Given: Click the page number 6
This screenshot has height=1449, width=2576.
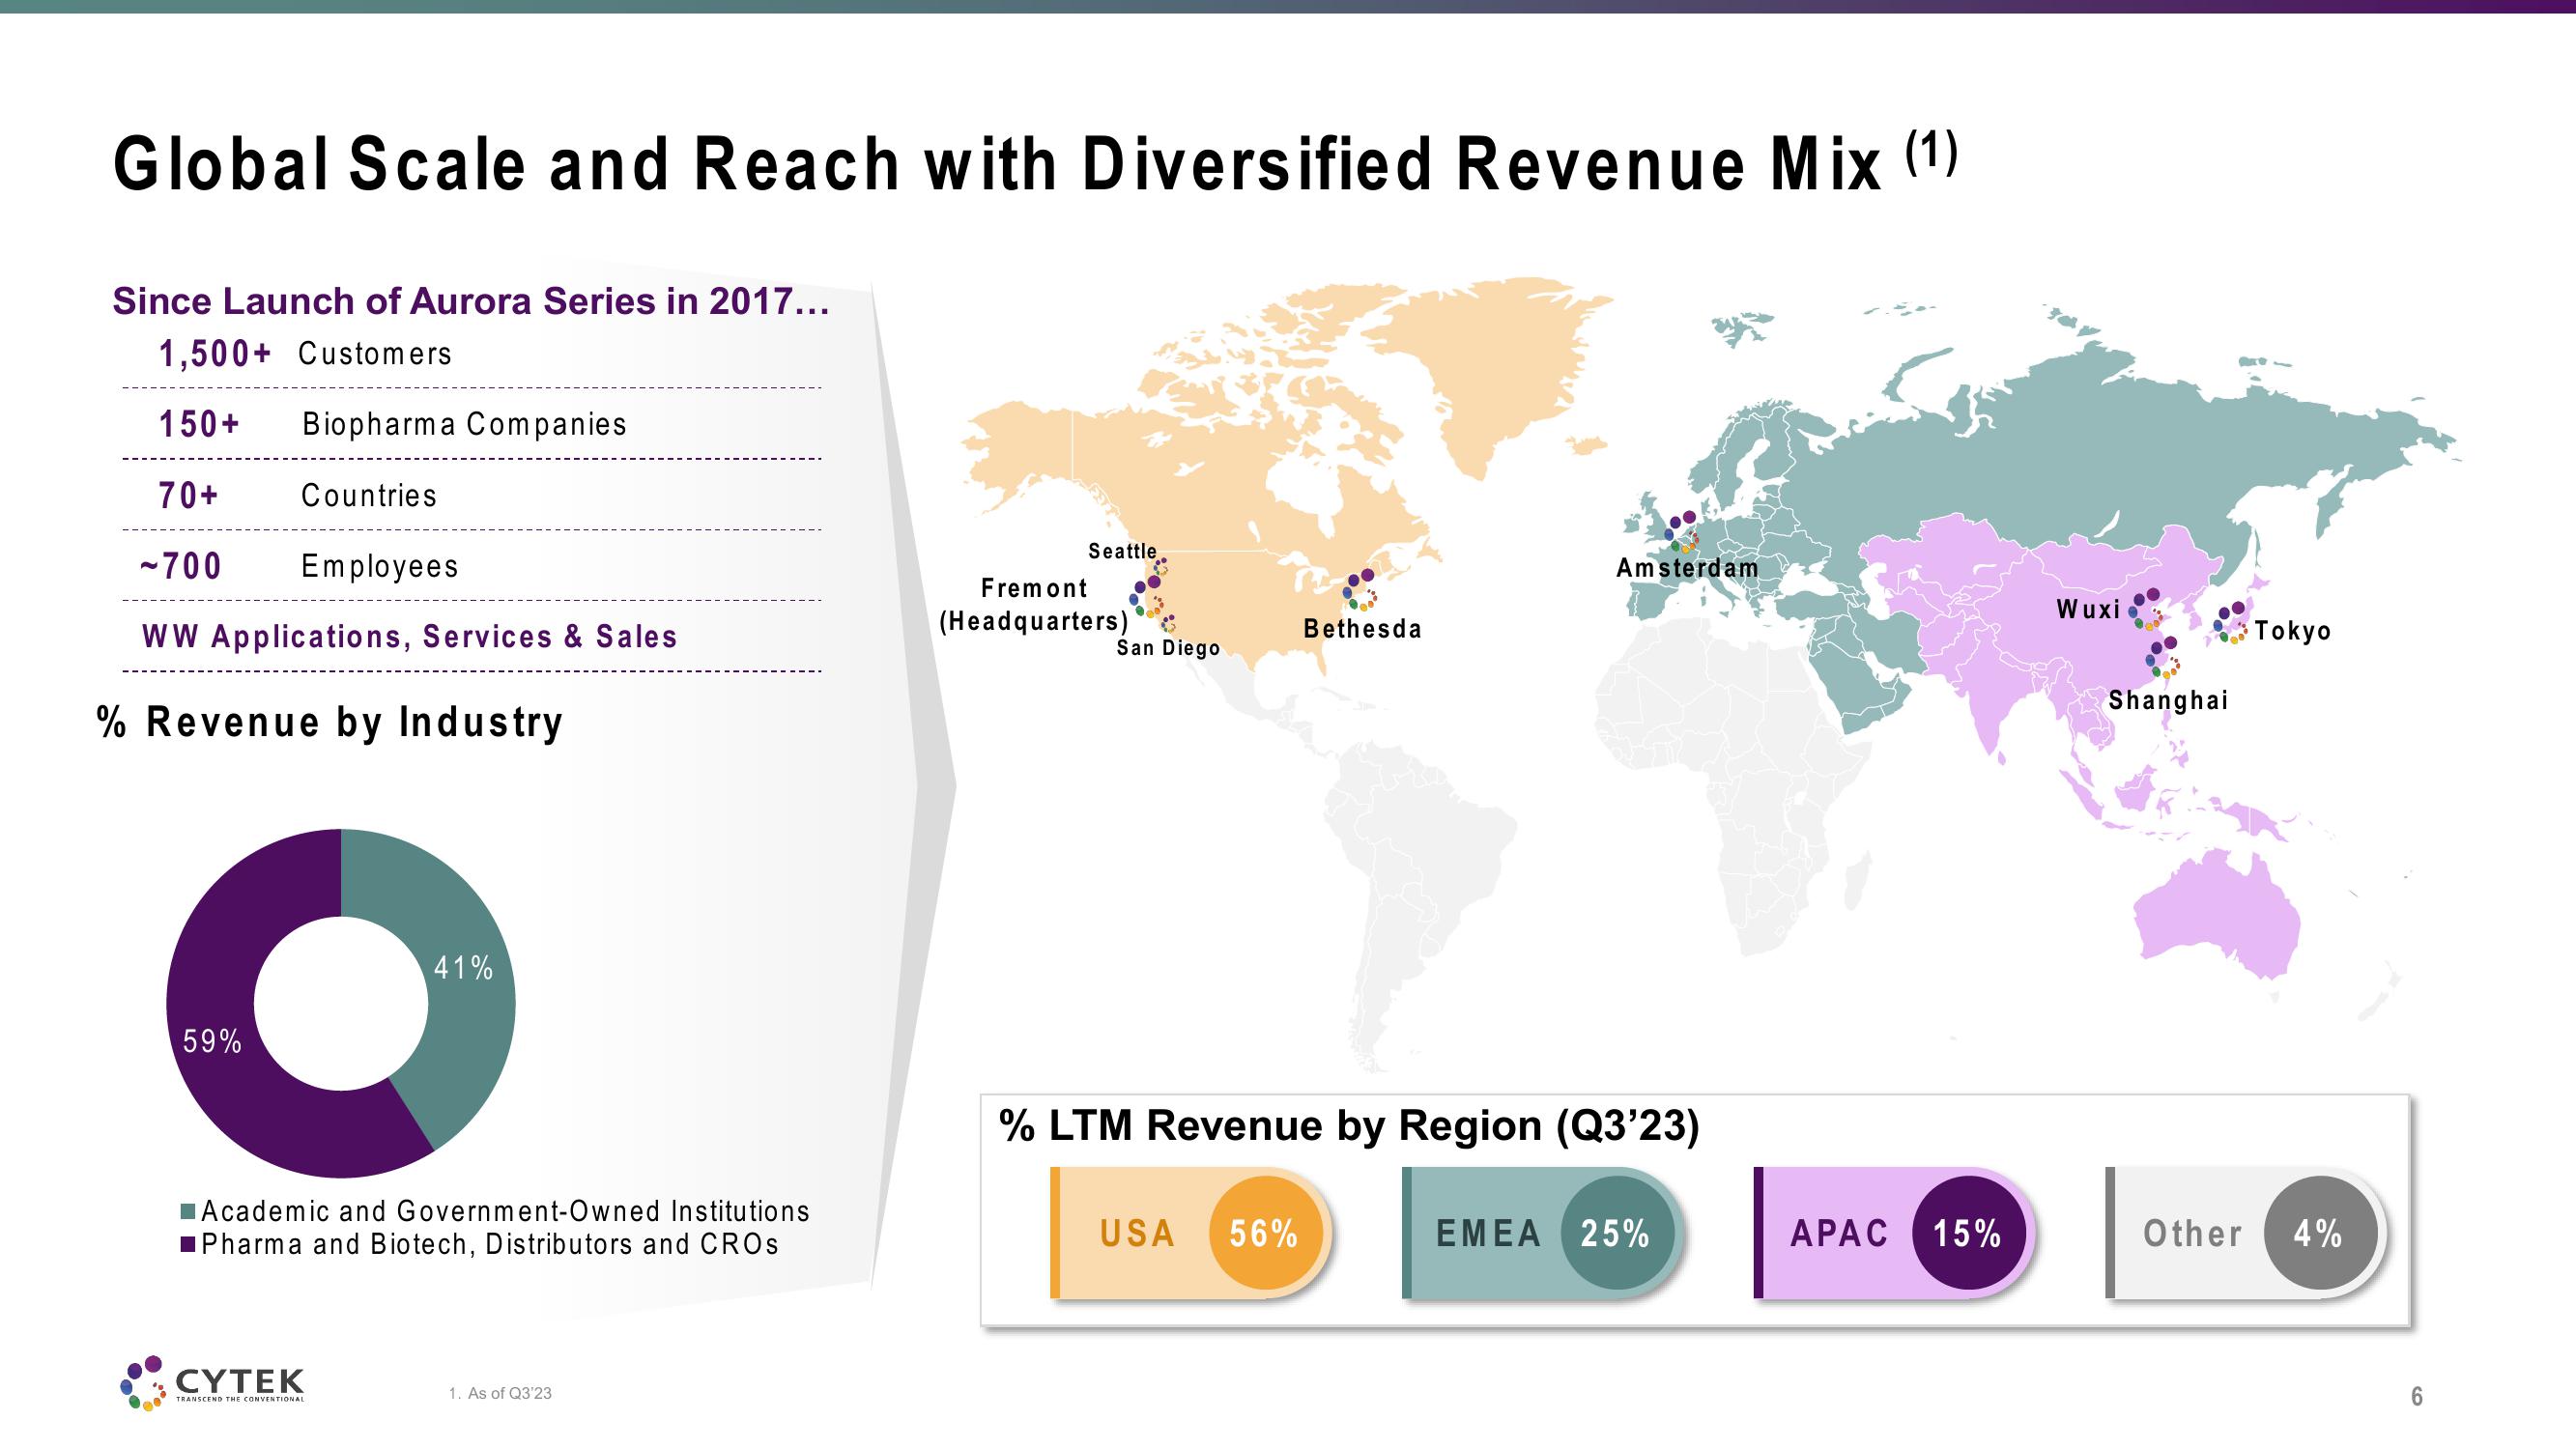Looking at the screenshot, I should (x=2417, y=1396).
